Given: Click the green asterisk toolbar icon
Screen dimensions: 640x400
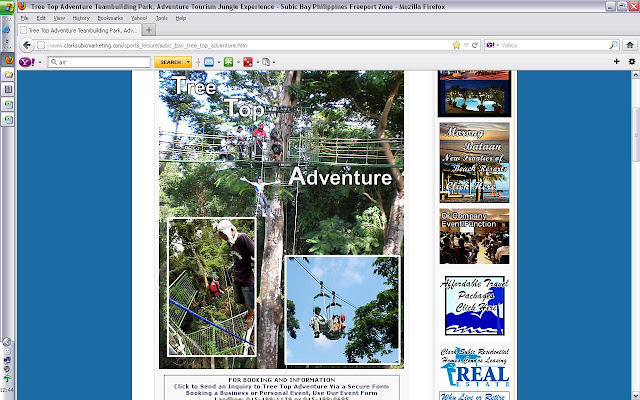Looking at the screenshot, I should coord(229,62).
